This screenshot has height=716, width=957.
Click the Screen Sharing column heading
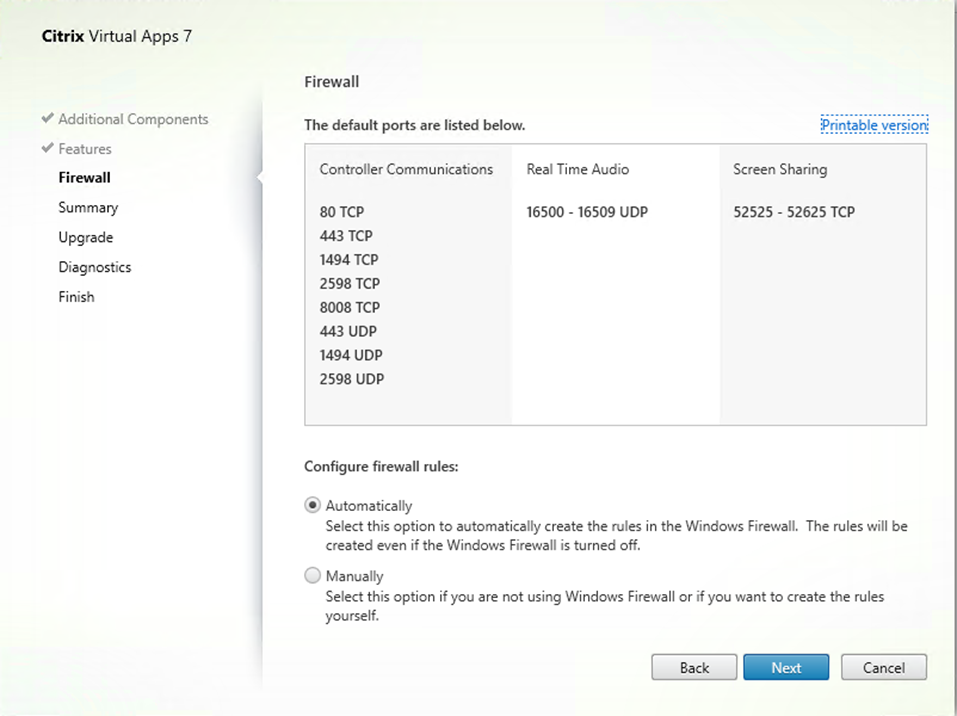pos(780,170)
